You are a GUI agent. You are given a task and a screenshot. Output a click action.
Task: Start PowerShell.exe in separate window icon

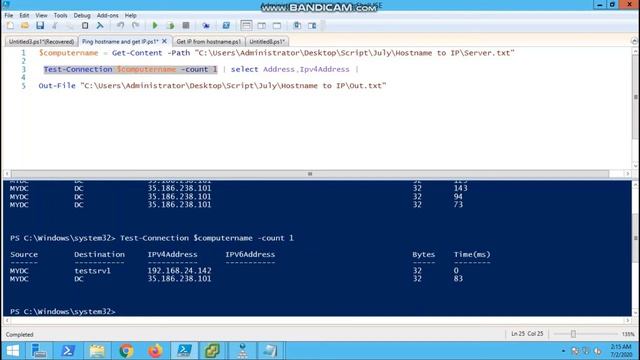click(226, 26)
